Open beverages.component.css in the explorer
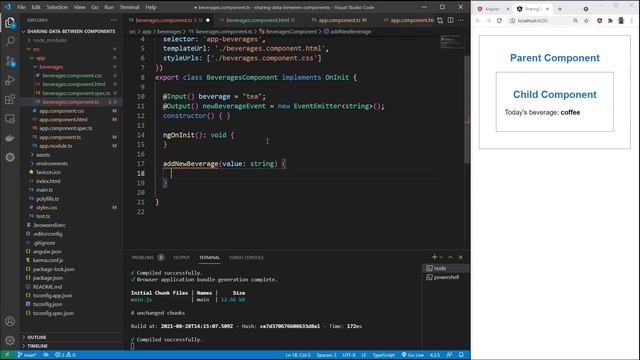The image size is (640, 360). 72,76
